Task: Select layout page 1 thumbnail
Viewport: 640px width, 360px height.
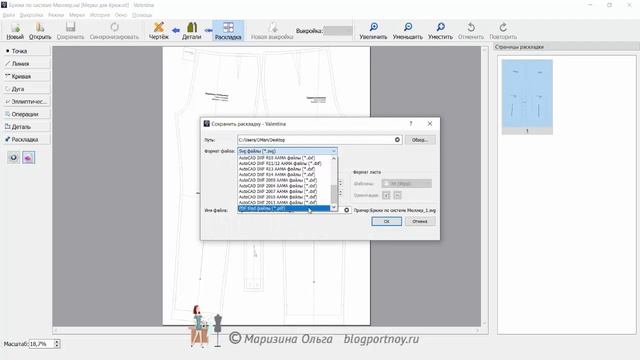Action: [527, 97]
